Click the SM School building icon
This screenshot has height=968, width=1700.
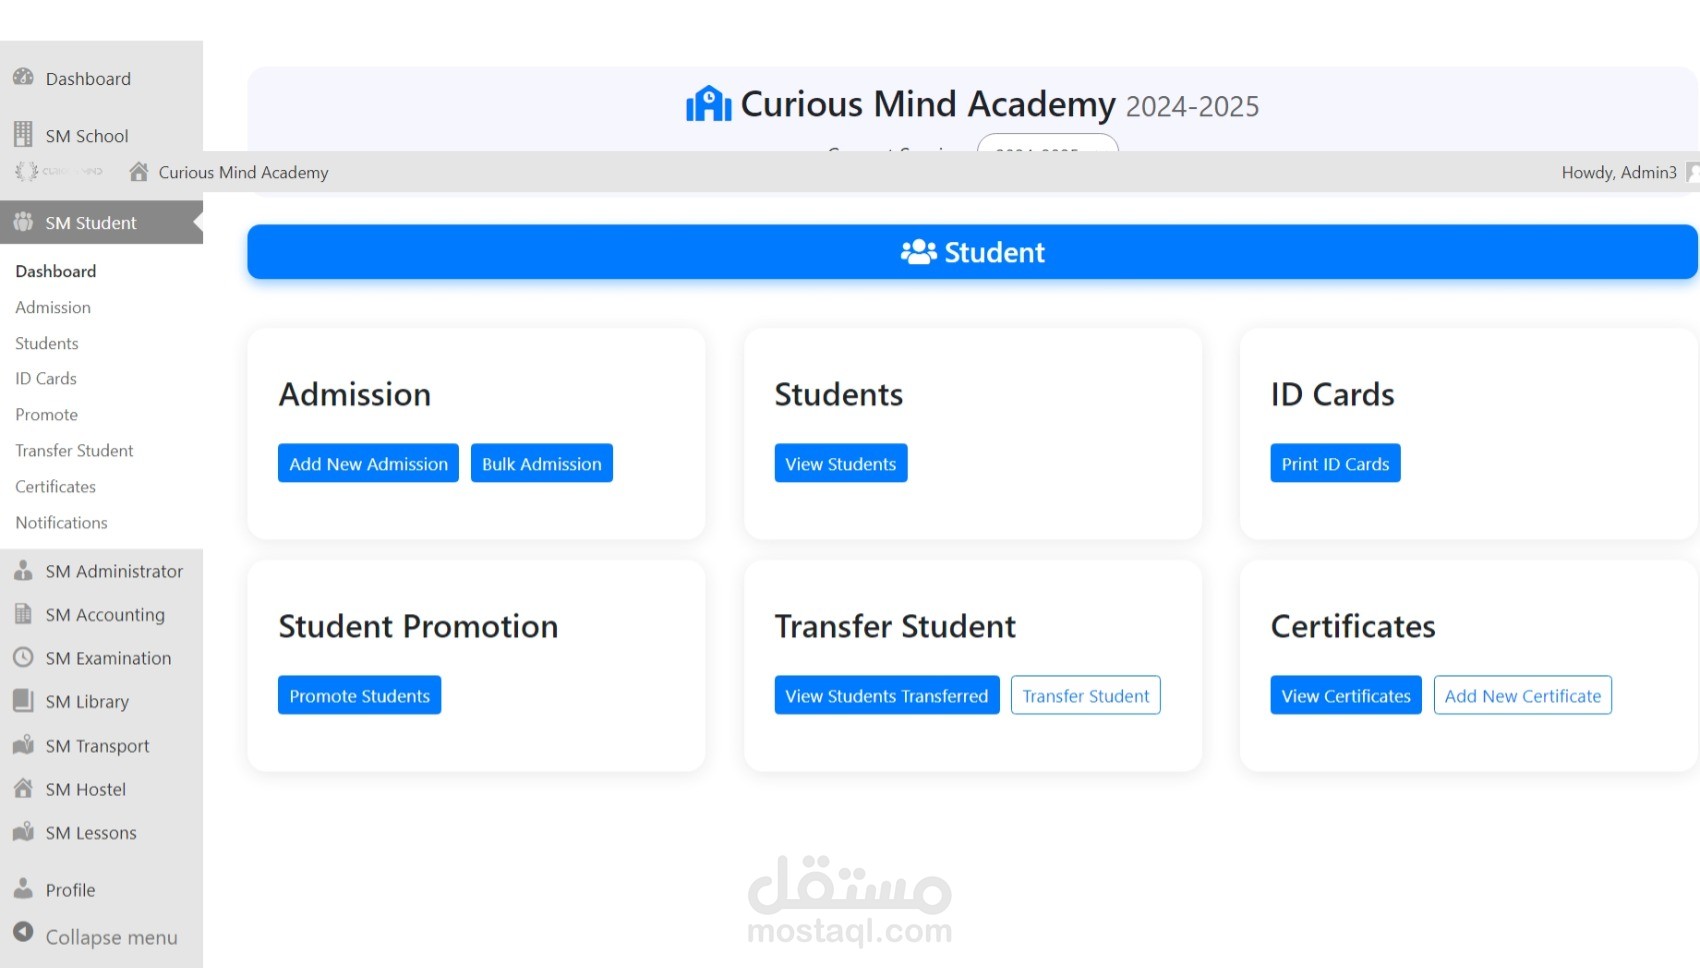23,134
